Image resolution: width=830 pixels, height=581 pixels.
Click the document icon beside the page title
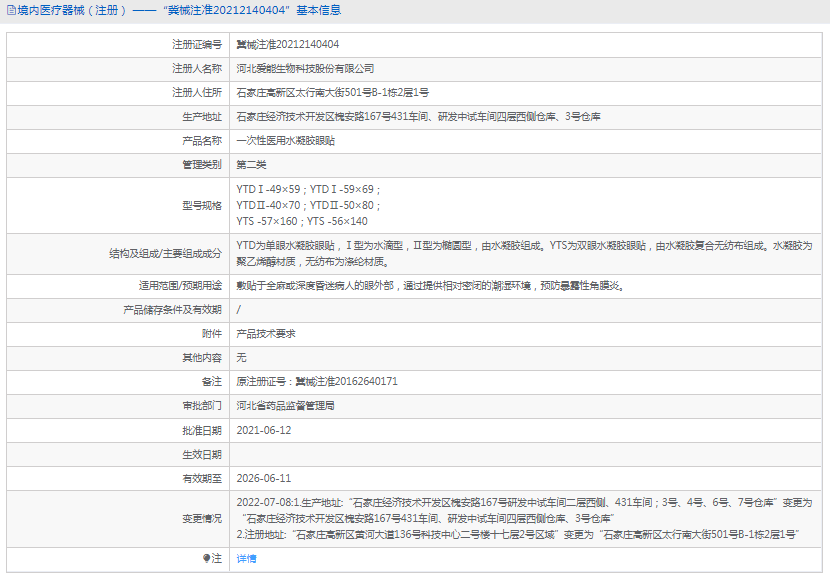coord(10,11)
